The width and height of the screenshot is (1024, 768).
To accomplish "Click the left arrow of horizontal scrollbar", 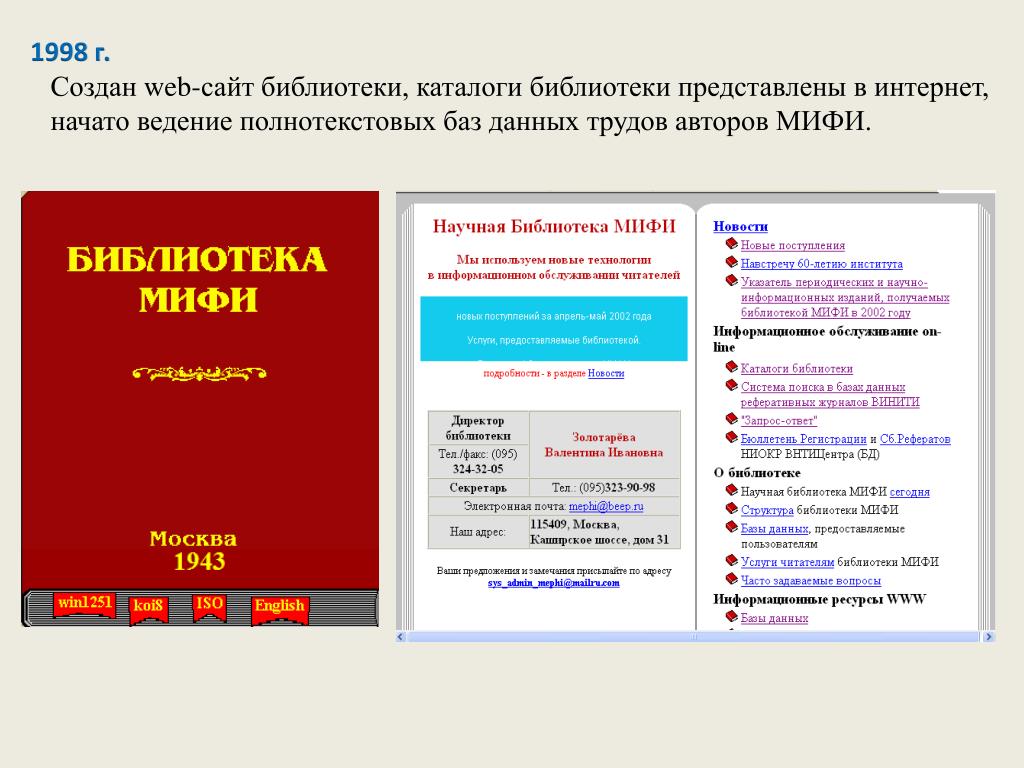I will (401, 636).
